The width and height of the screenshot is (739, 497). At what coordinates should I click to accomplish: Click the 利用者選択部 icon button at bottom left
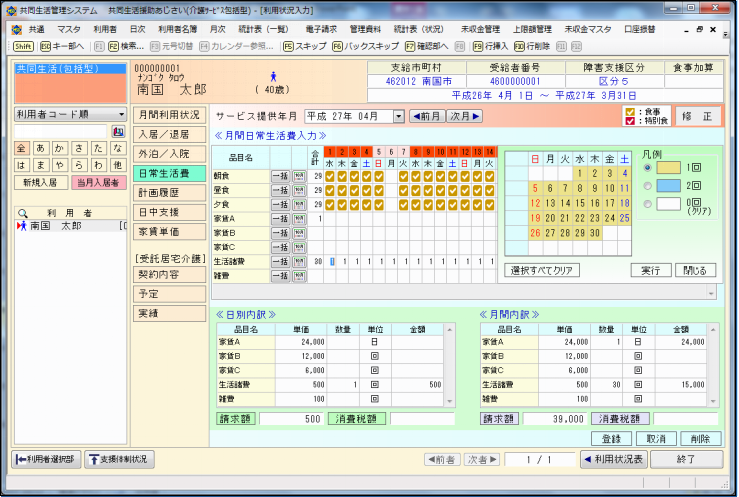point(46,459)
